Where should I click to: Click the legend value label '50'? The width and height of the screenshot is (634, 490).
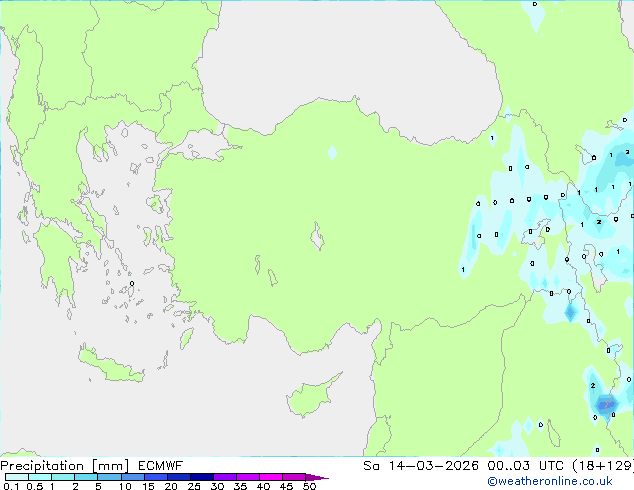tap(310, 486)
